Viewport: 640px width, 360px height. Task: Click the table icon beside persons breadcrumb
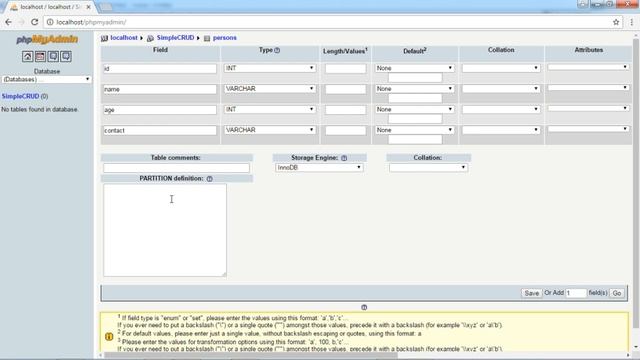coord(207,38)
